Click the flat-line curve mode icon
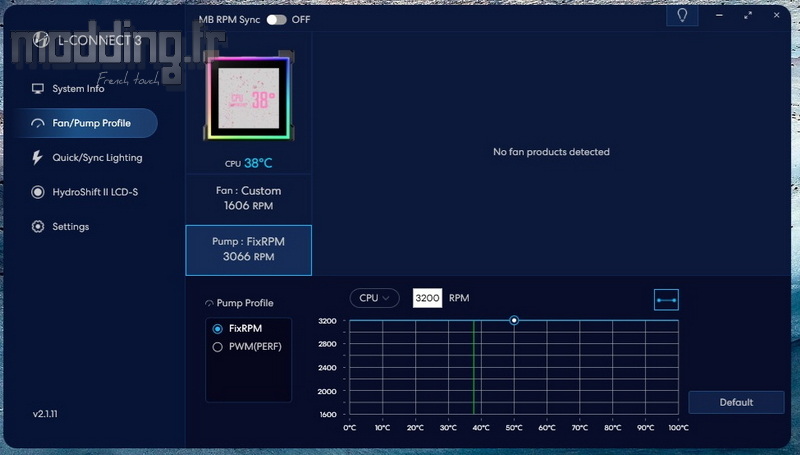This screenshot has width=800, height=455. click(666, 299)
